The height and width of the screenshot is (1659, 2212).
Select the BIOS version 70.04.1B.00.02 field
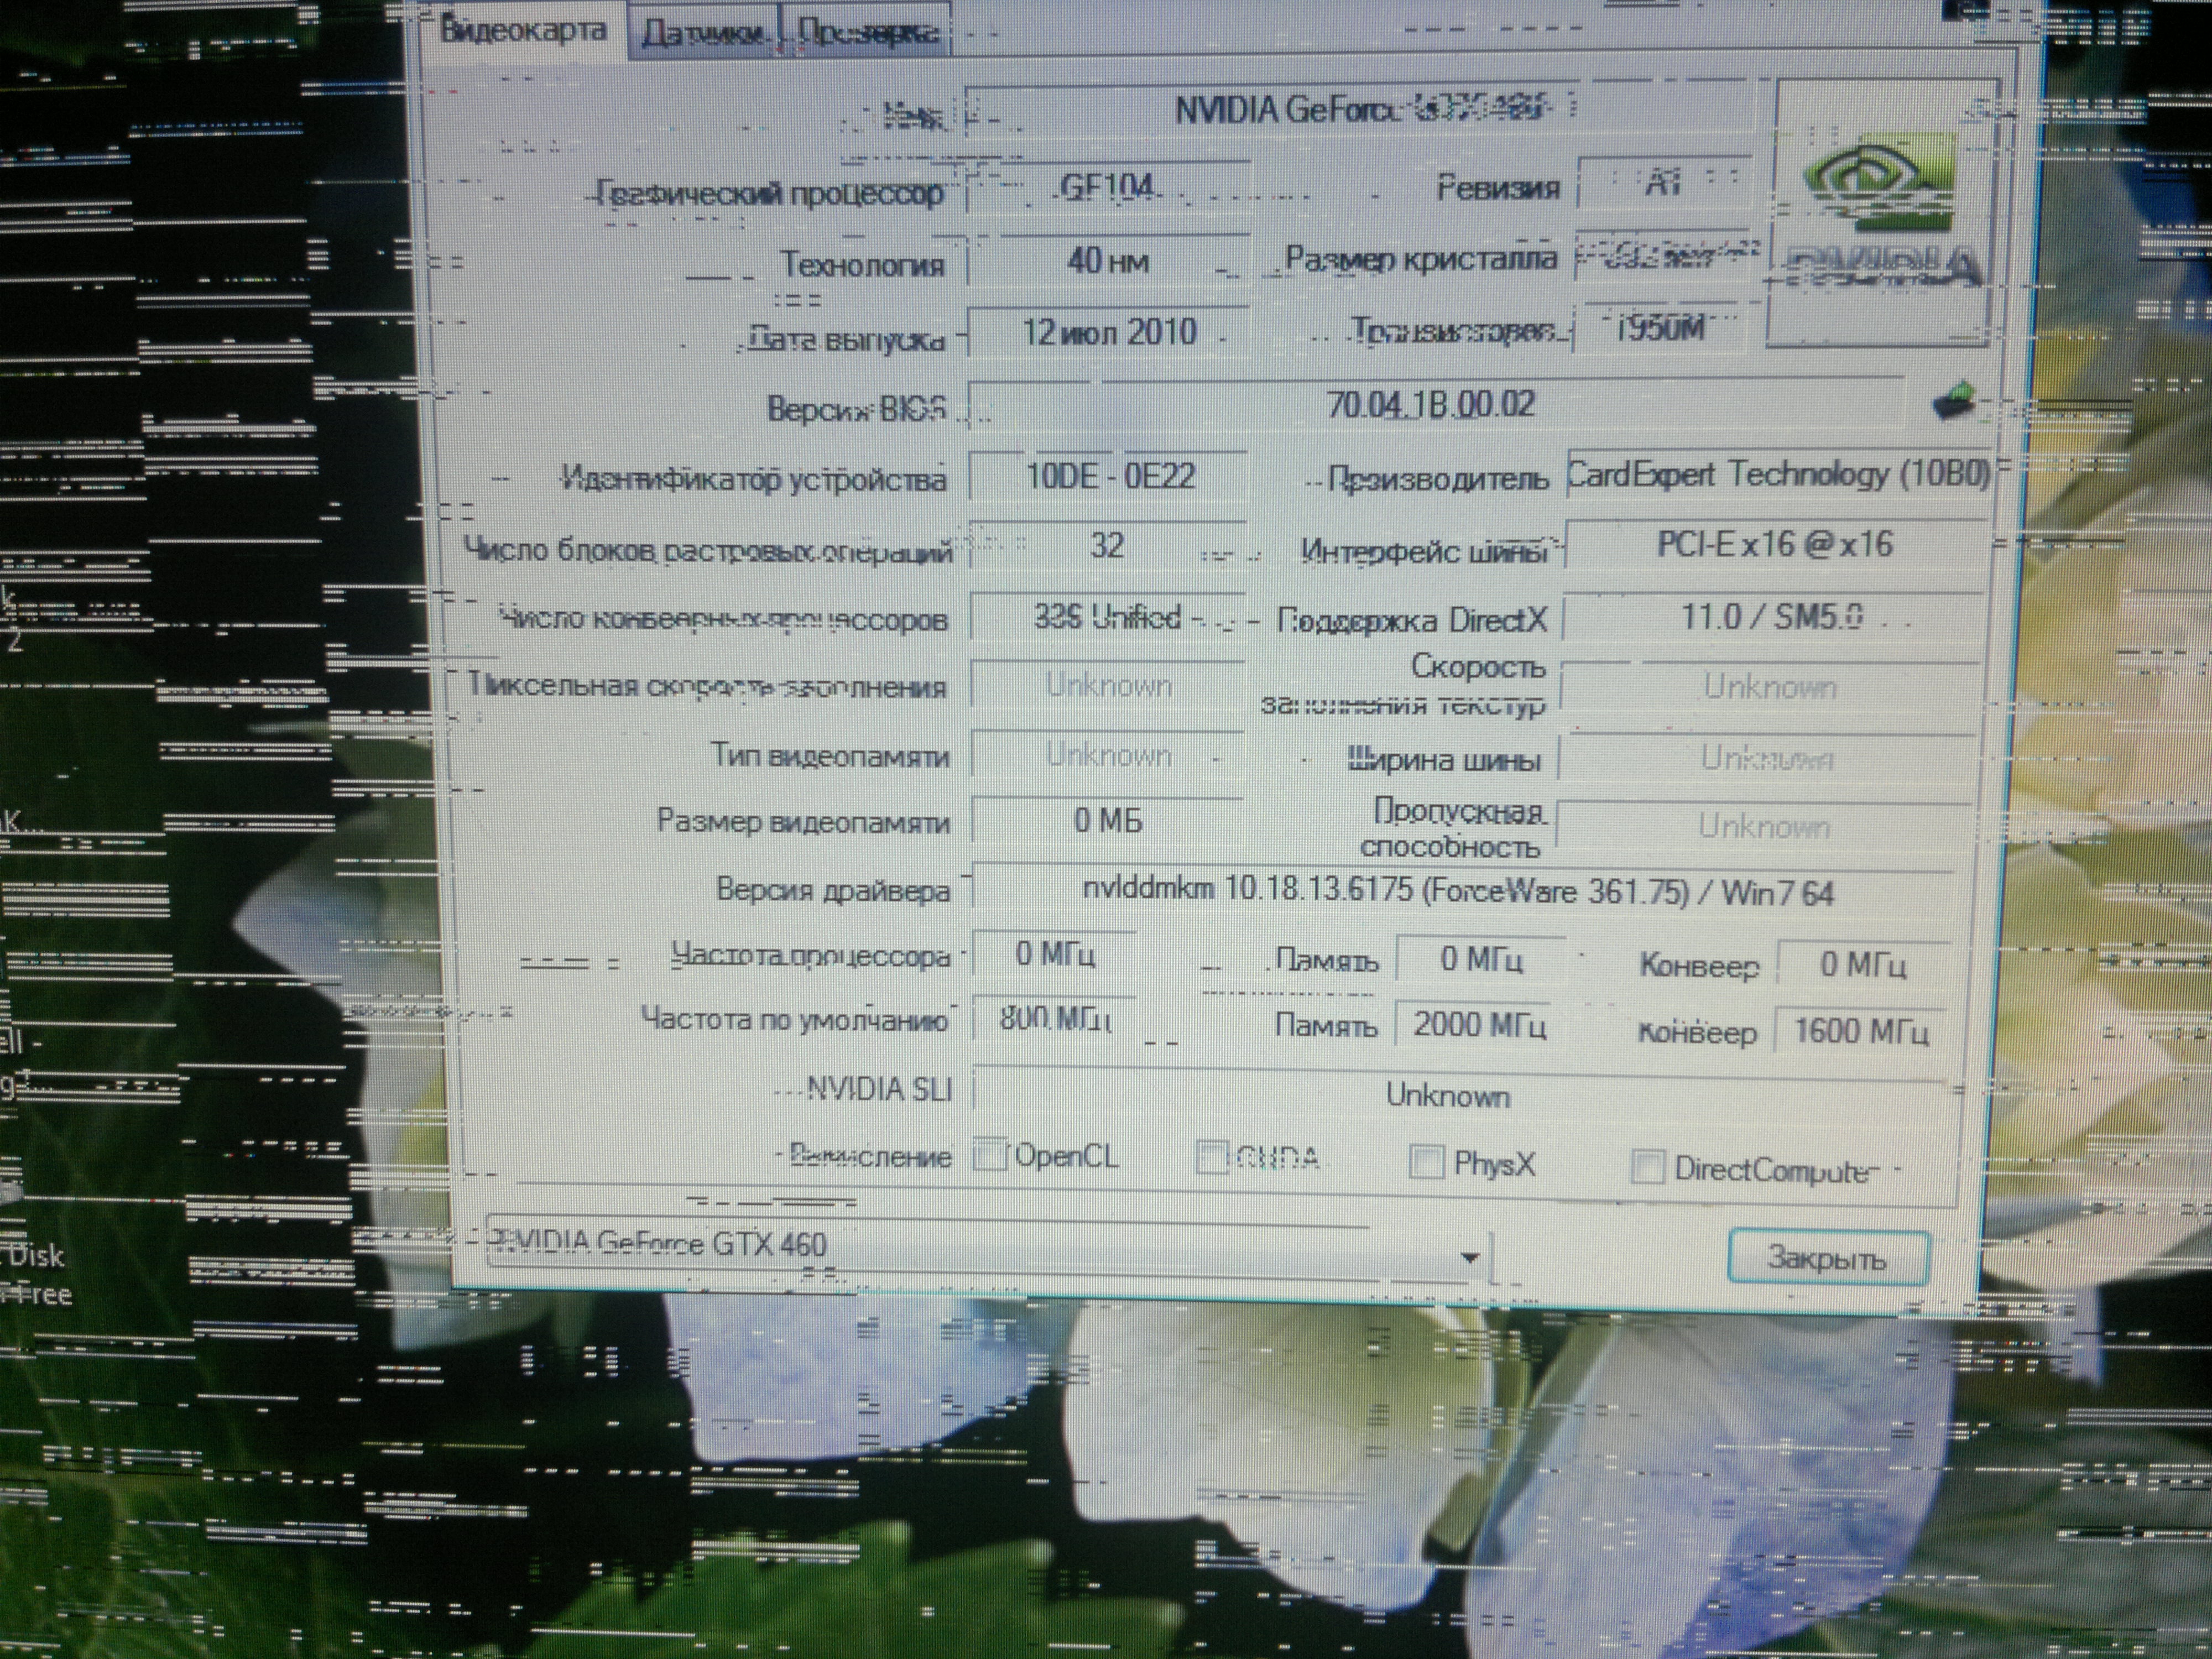pyautogui.click(x=1430, y=404)
